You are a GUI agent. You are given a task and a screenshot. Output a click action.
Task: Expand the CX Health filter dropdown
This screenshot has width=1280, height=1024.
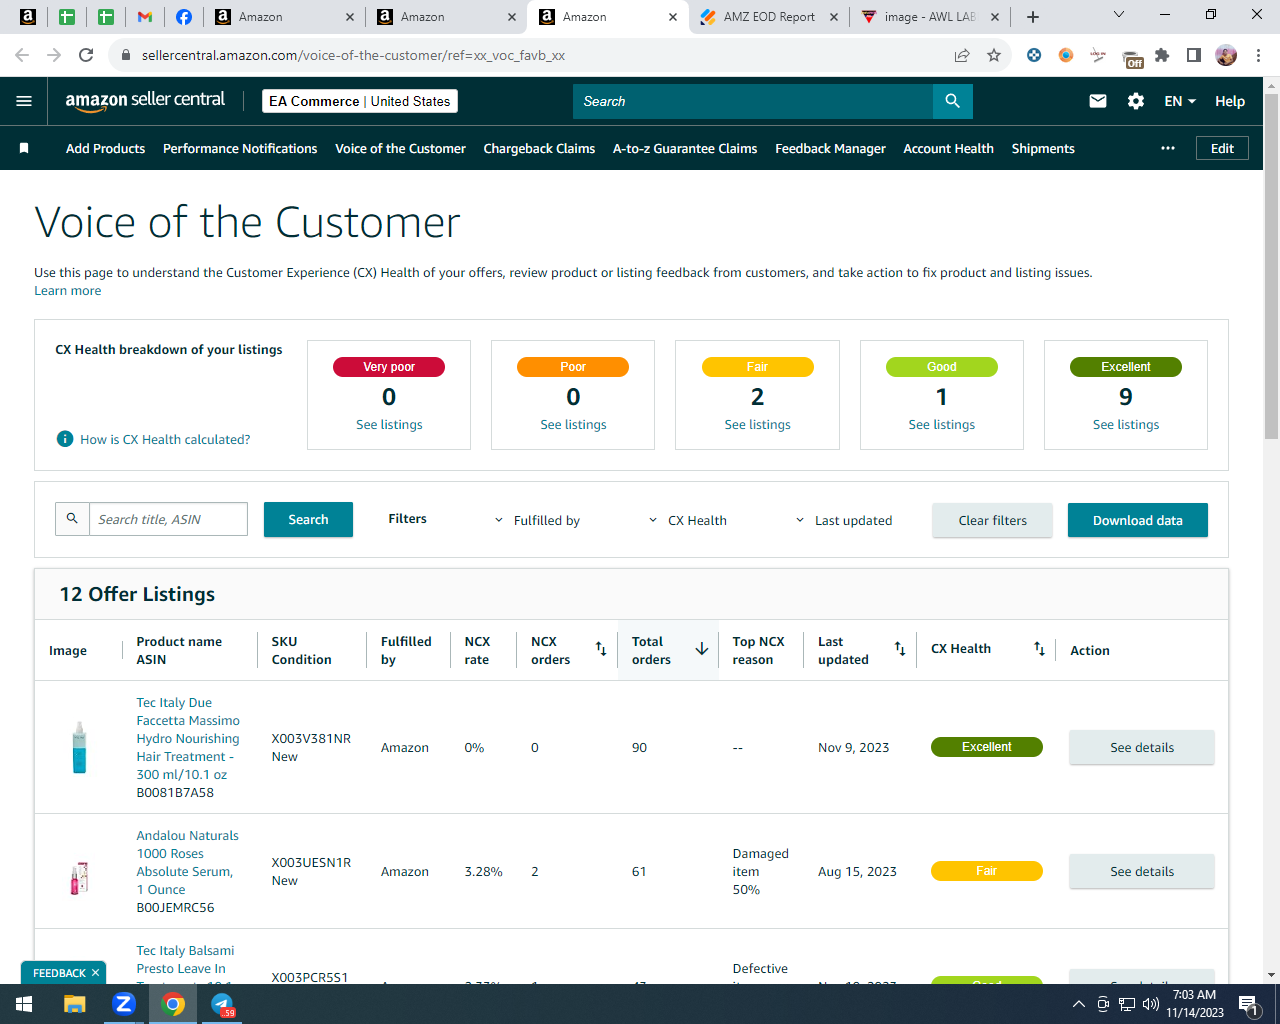688,520
